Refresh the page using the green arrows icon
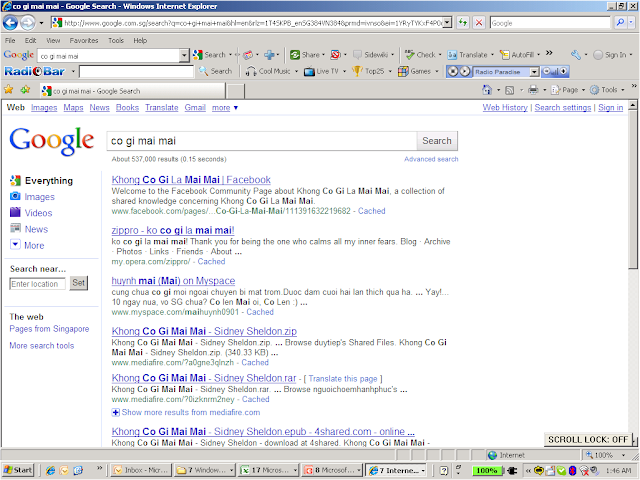Viewport: 640px width, 480px height. (462, 23)
